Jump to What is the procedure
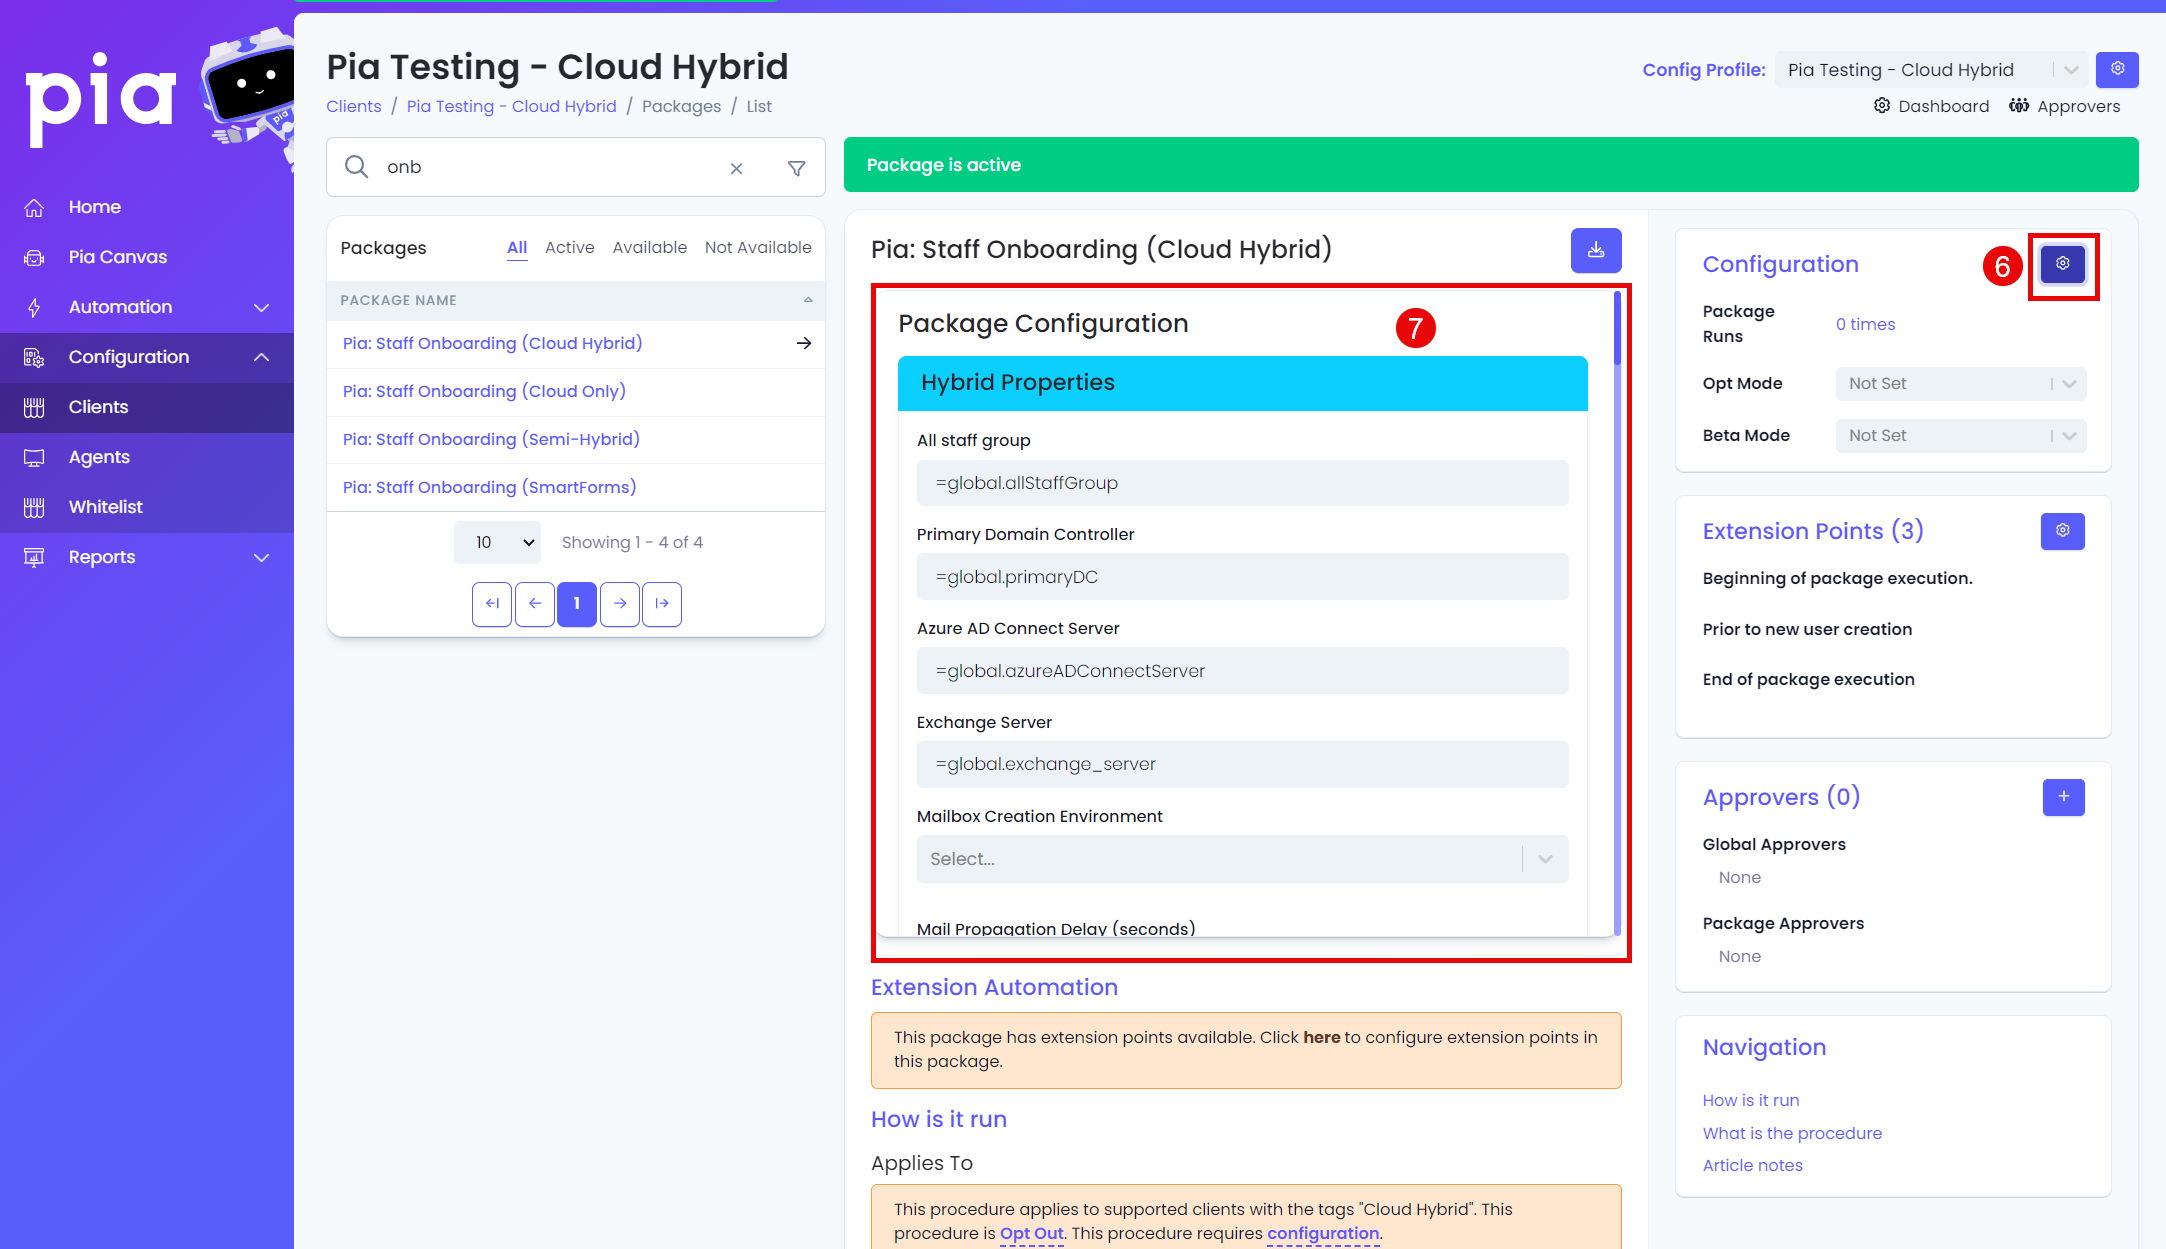 pyautogui.click(x=1792, y=1133)
